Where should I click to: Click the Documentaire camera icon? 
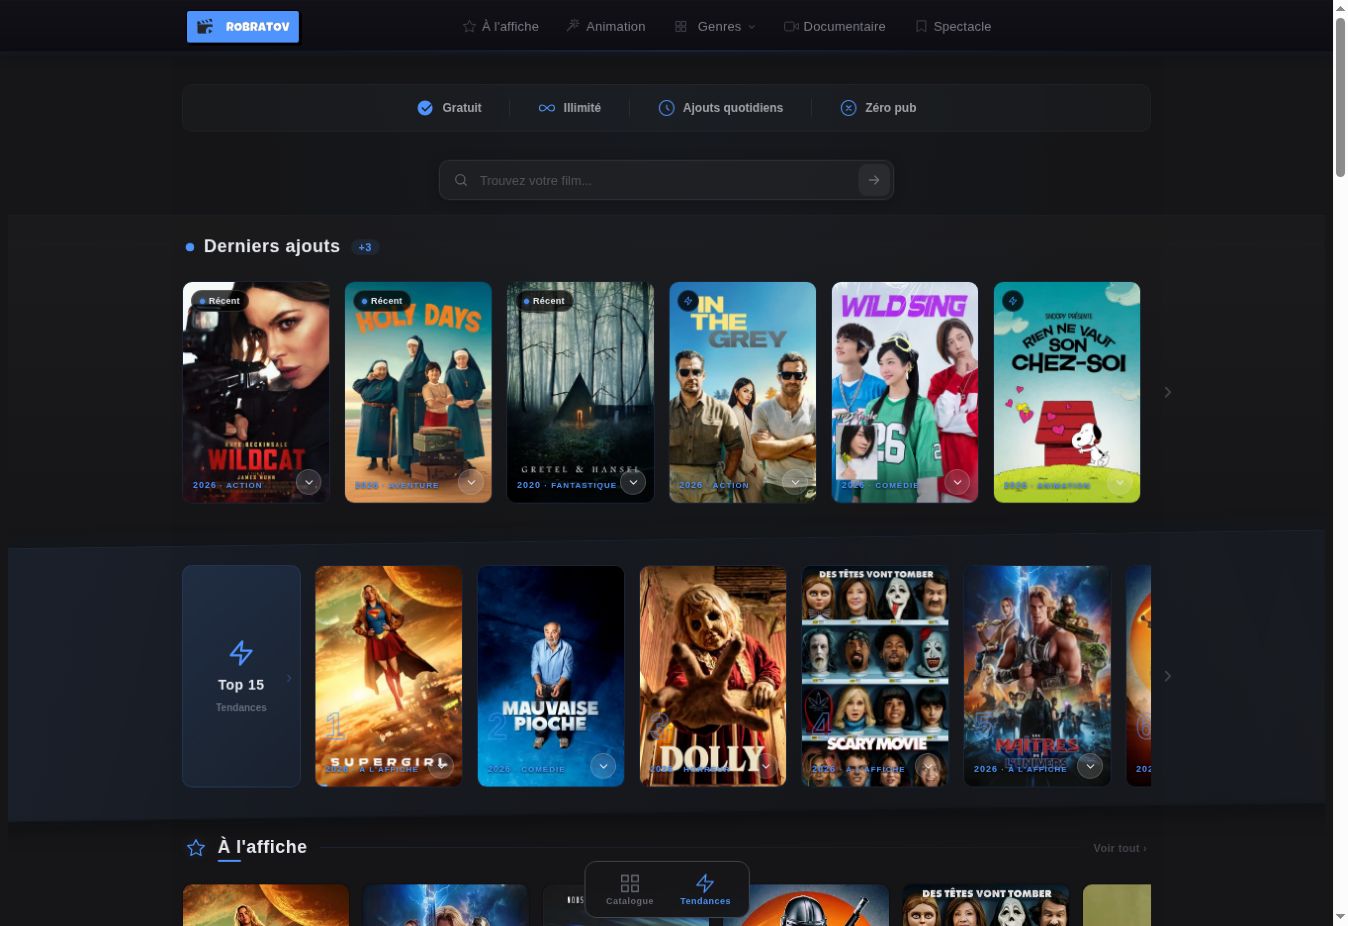pos(791,26)
